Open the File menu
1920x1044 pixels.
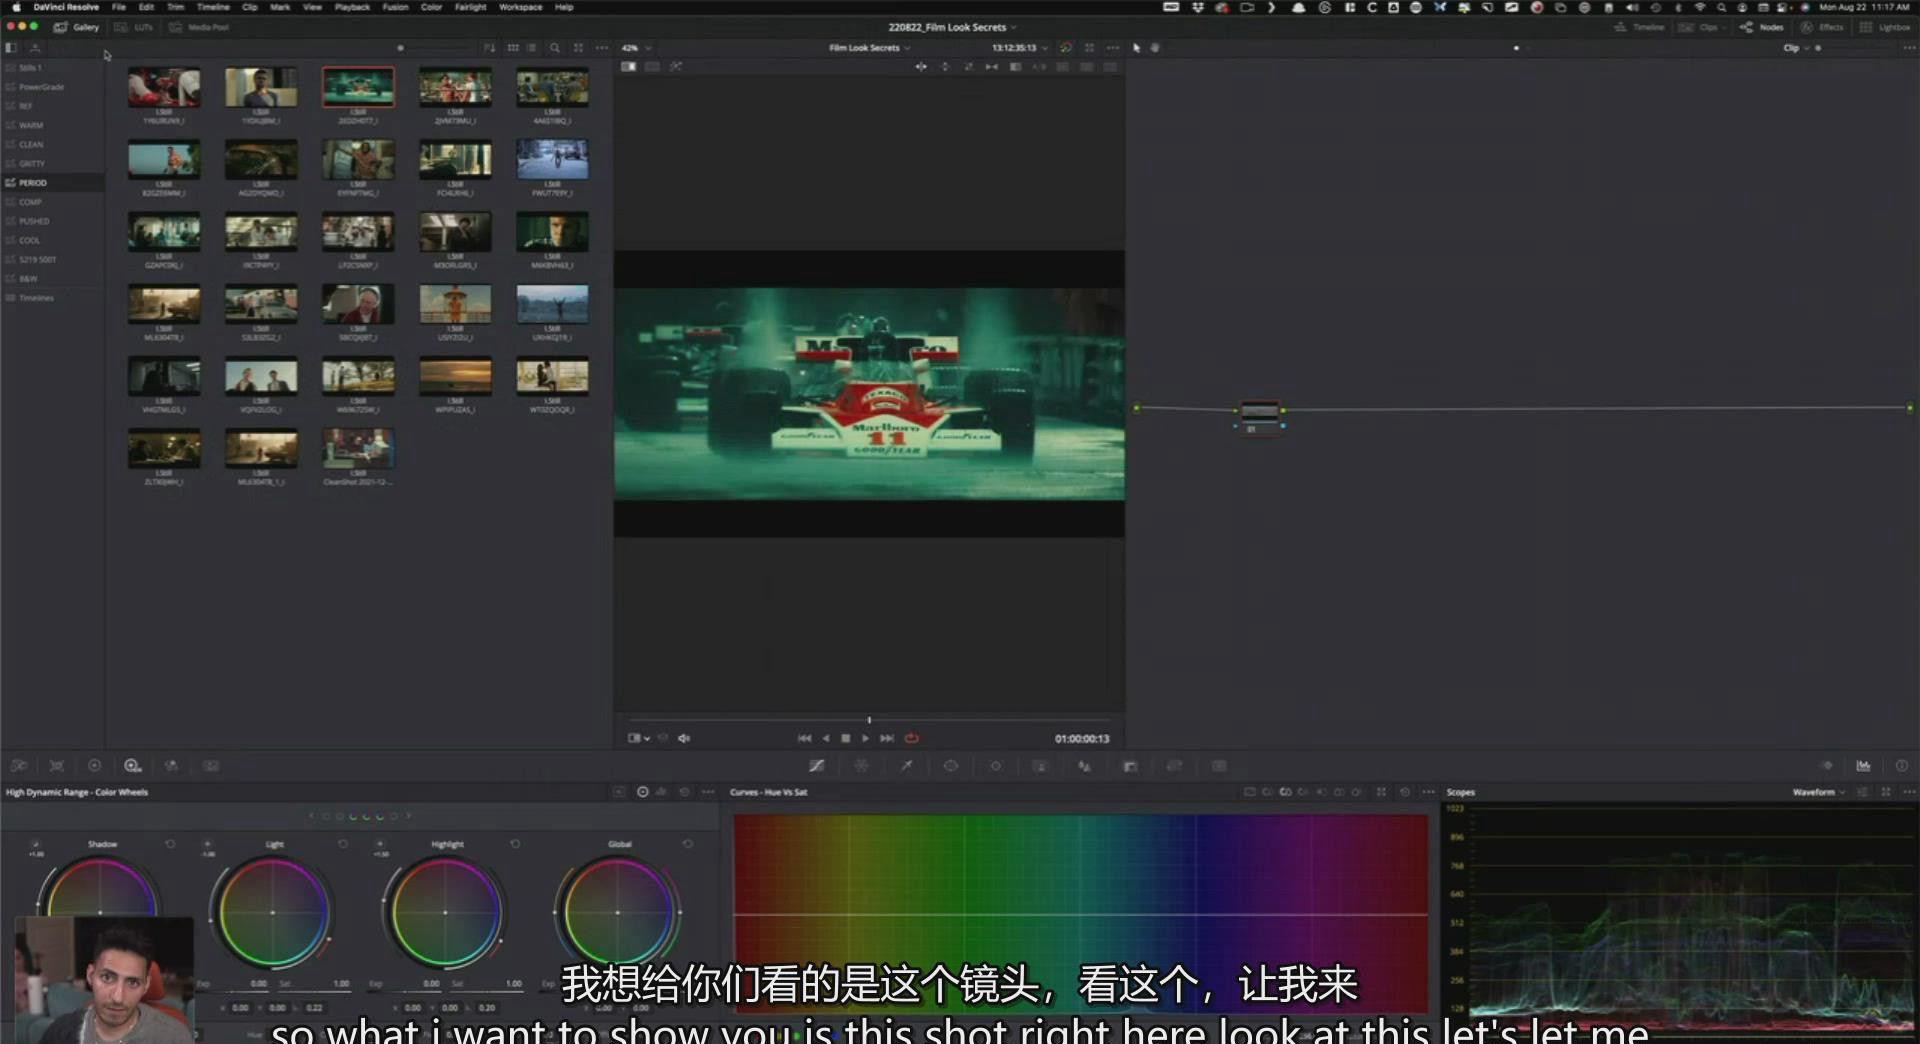(119, 7)
